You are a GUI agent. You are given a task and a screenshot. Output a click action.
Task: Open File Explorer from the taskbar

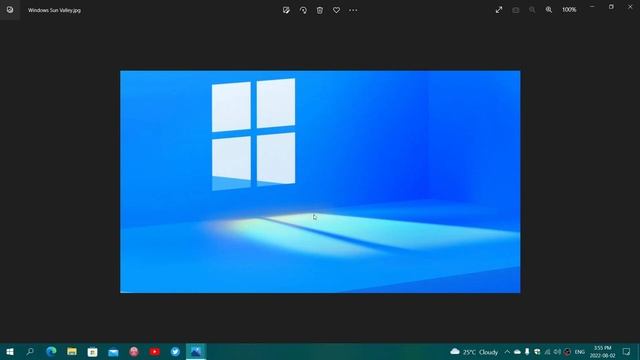(x=72, y=351)
